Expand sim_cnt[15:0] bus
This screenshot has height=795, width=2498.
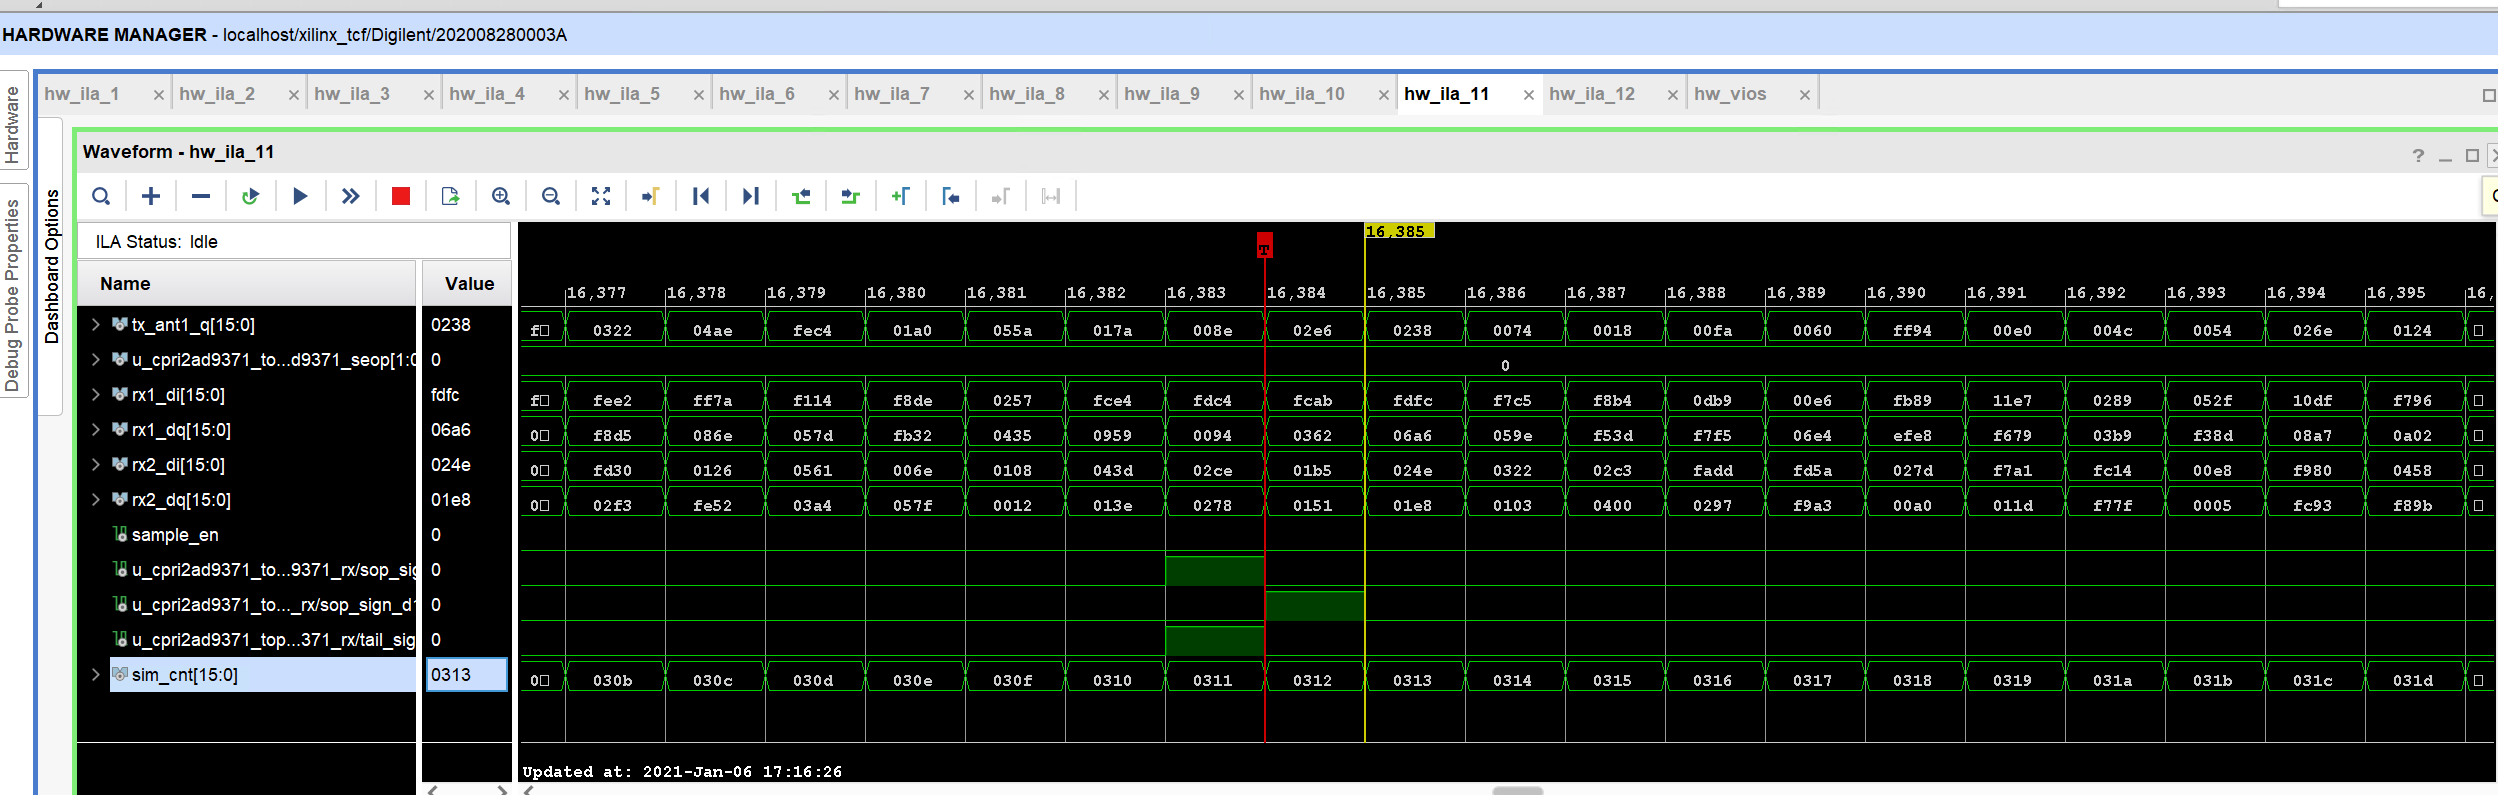point(96,674)
